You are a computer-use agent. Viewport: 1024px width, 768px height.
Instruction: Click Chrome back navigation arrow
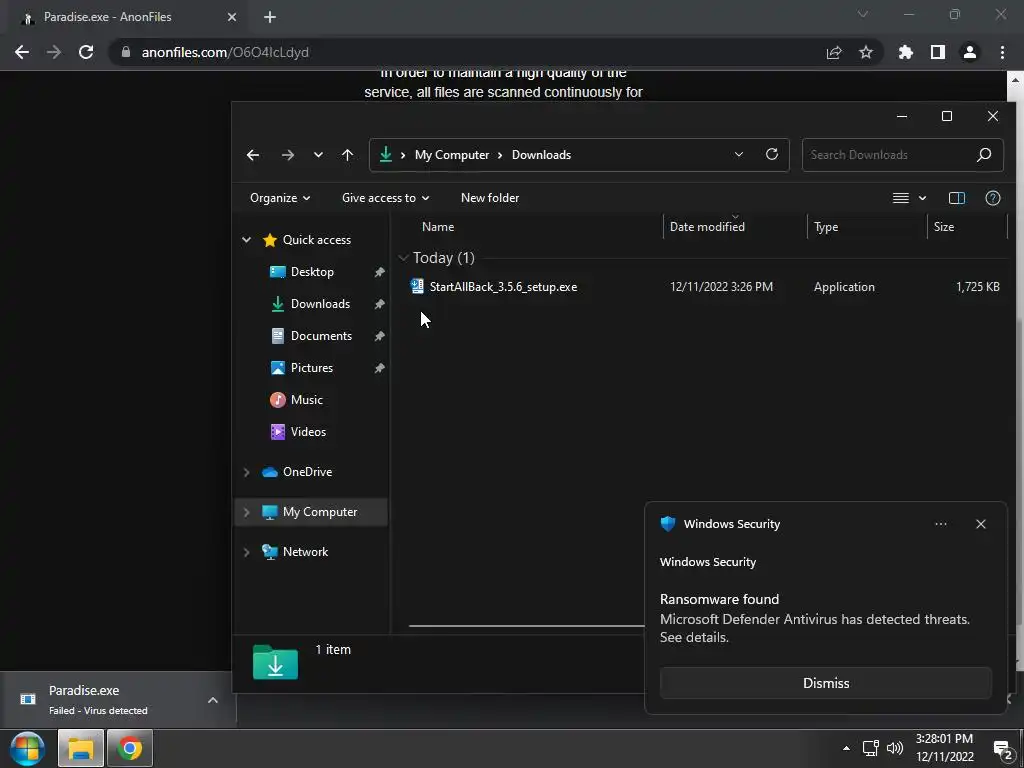(x=22, y=52)
